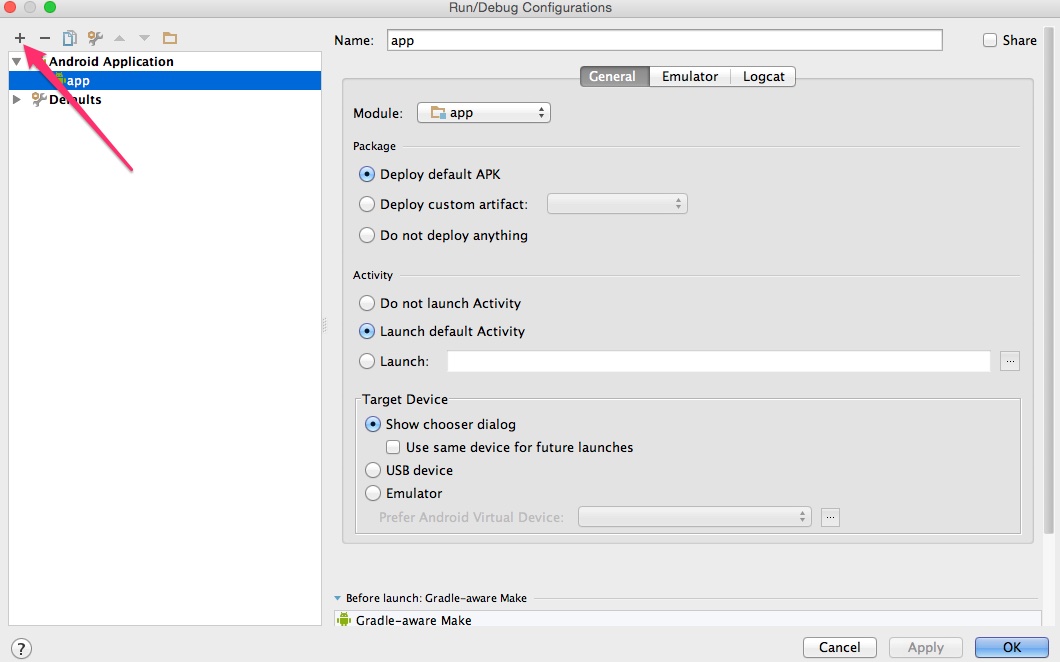
Task: Remove the selected configuration
Action: tap(44, 38)
